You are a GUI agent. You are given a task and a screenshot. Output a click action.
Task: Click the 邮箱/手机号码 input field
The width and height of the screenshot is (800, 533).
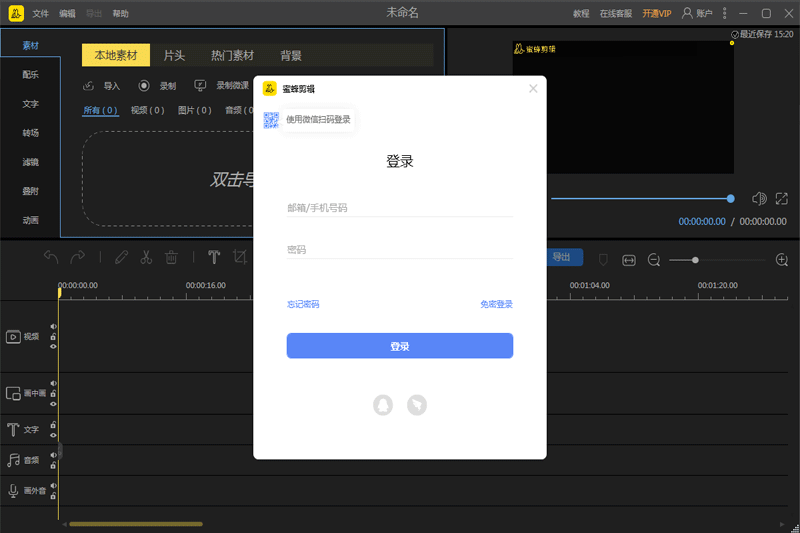[x=399, y=208]
